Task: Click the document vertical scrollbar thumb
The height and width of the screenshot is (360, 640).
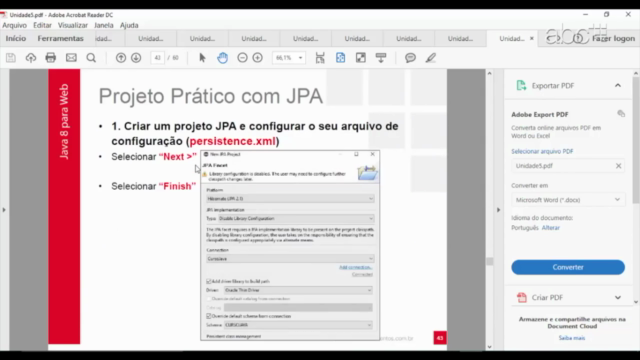Action: point(489,262)
